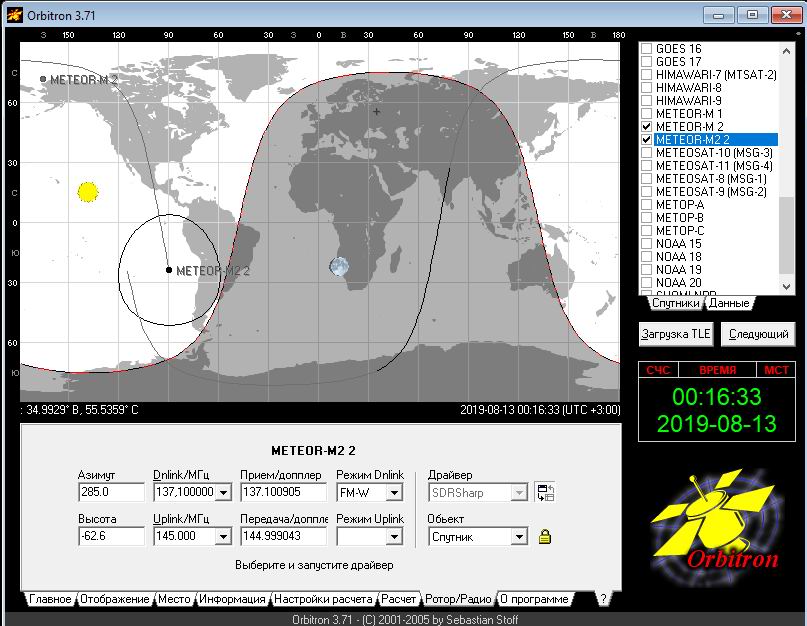Click the driver start icon beside SDRSharp
The height and width of the screenshot is (626, 807).
pyautogui.click(x=544, y=492)
